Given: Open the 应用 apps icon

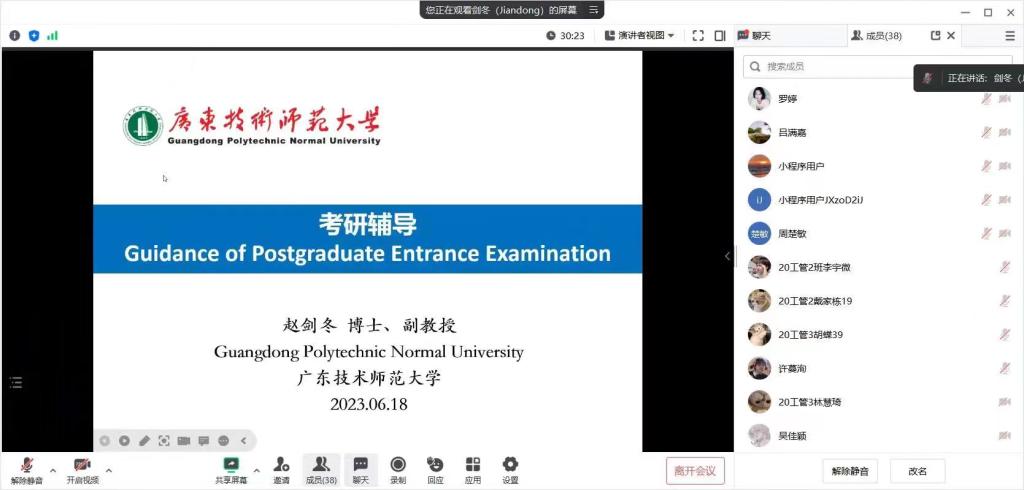Looking at the screenshot, I should [x=473, y=469].
